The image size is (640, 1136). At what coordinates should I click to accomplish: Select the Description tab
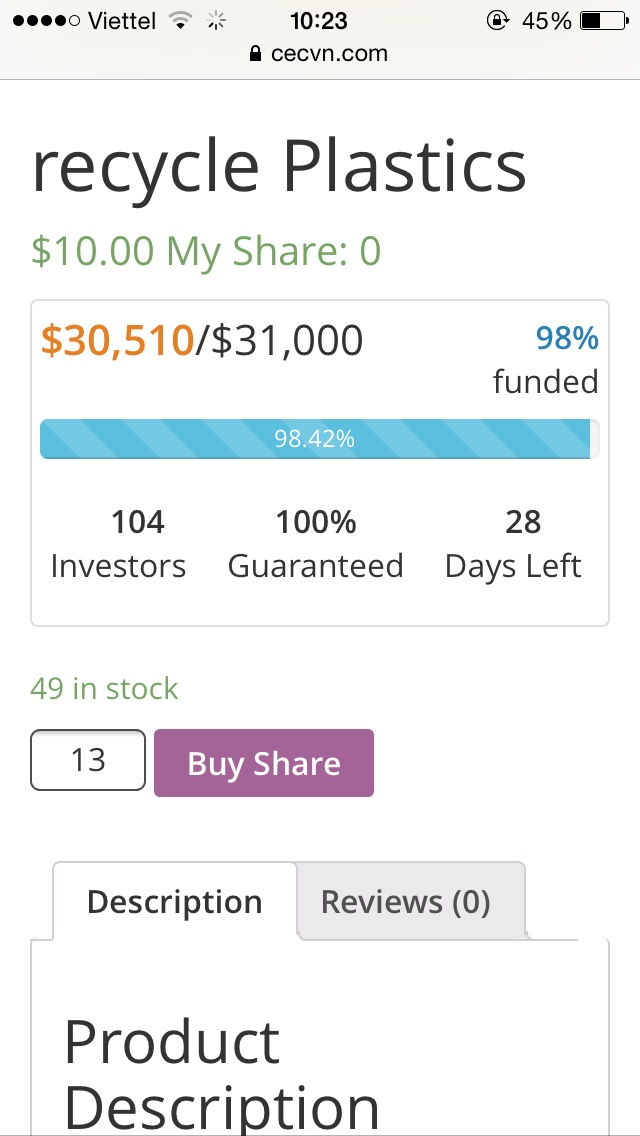point(174,902)
